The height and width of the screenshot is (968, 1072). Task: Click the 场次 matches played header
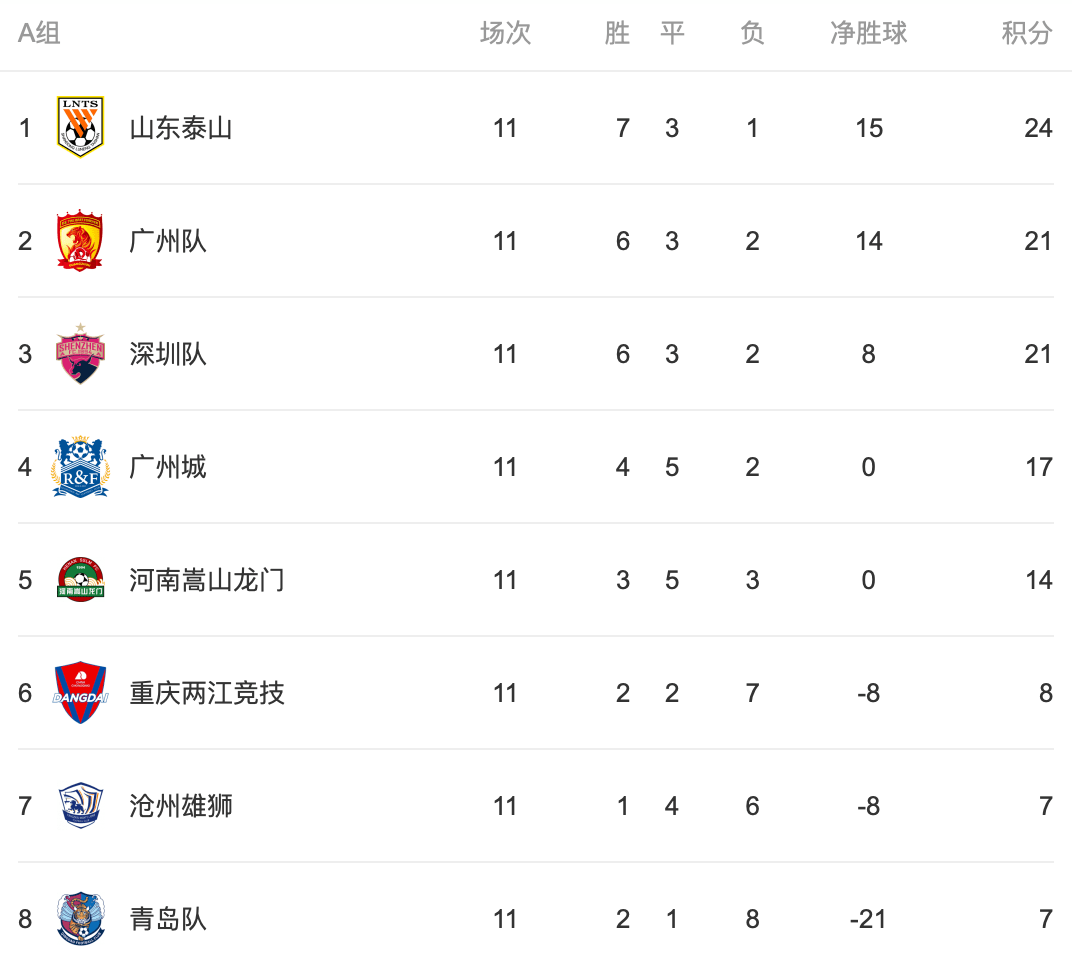tap(505, 33)
